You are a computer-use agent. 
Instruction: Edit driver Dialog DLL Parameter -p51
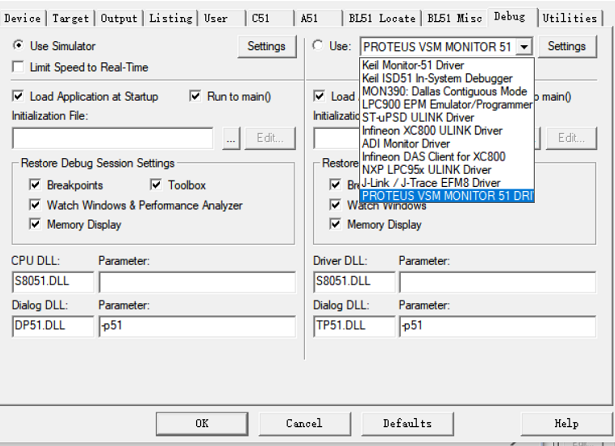click(x=498, y=326)
